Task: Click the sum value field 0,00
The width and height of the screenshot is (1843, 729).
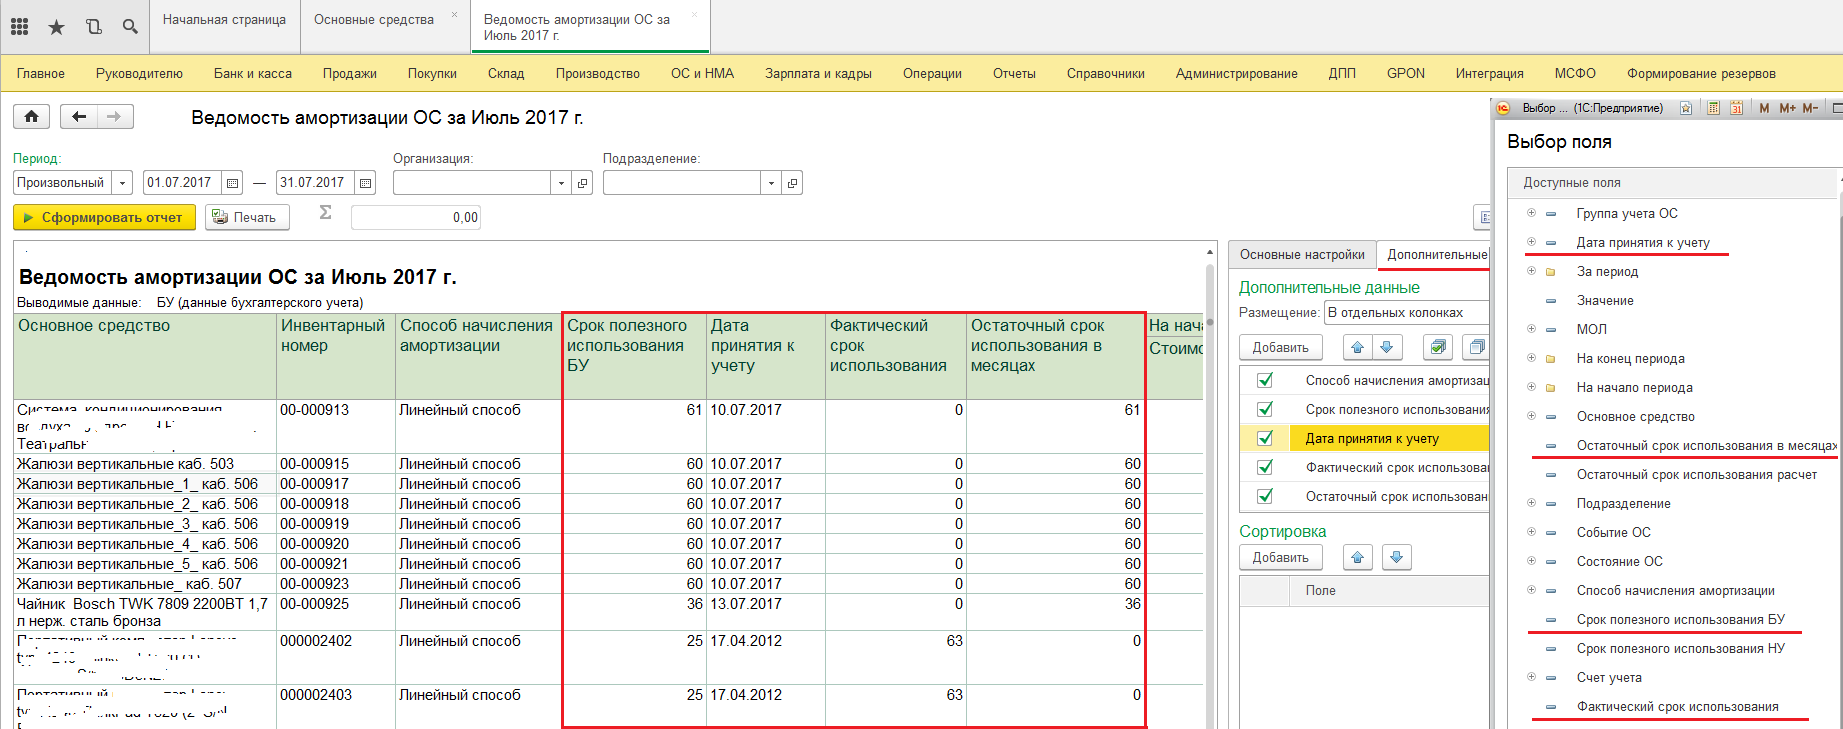Action: [x=416, y=217]
